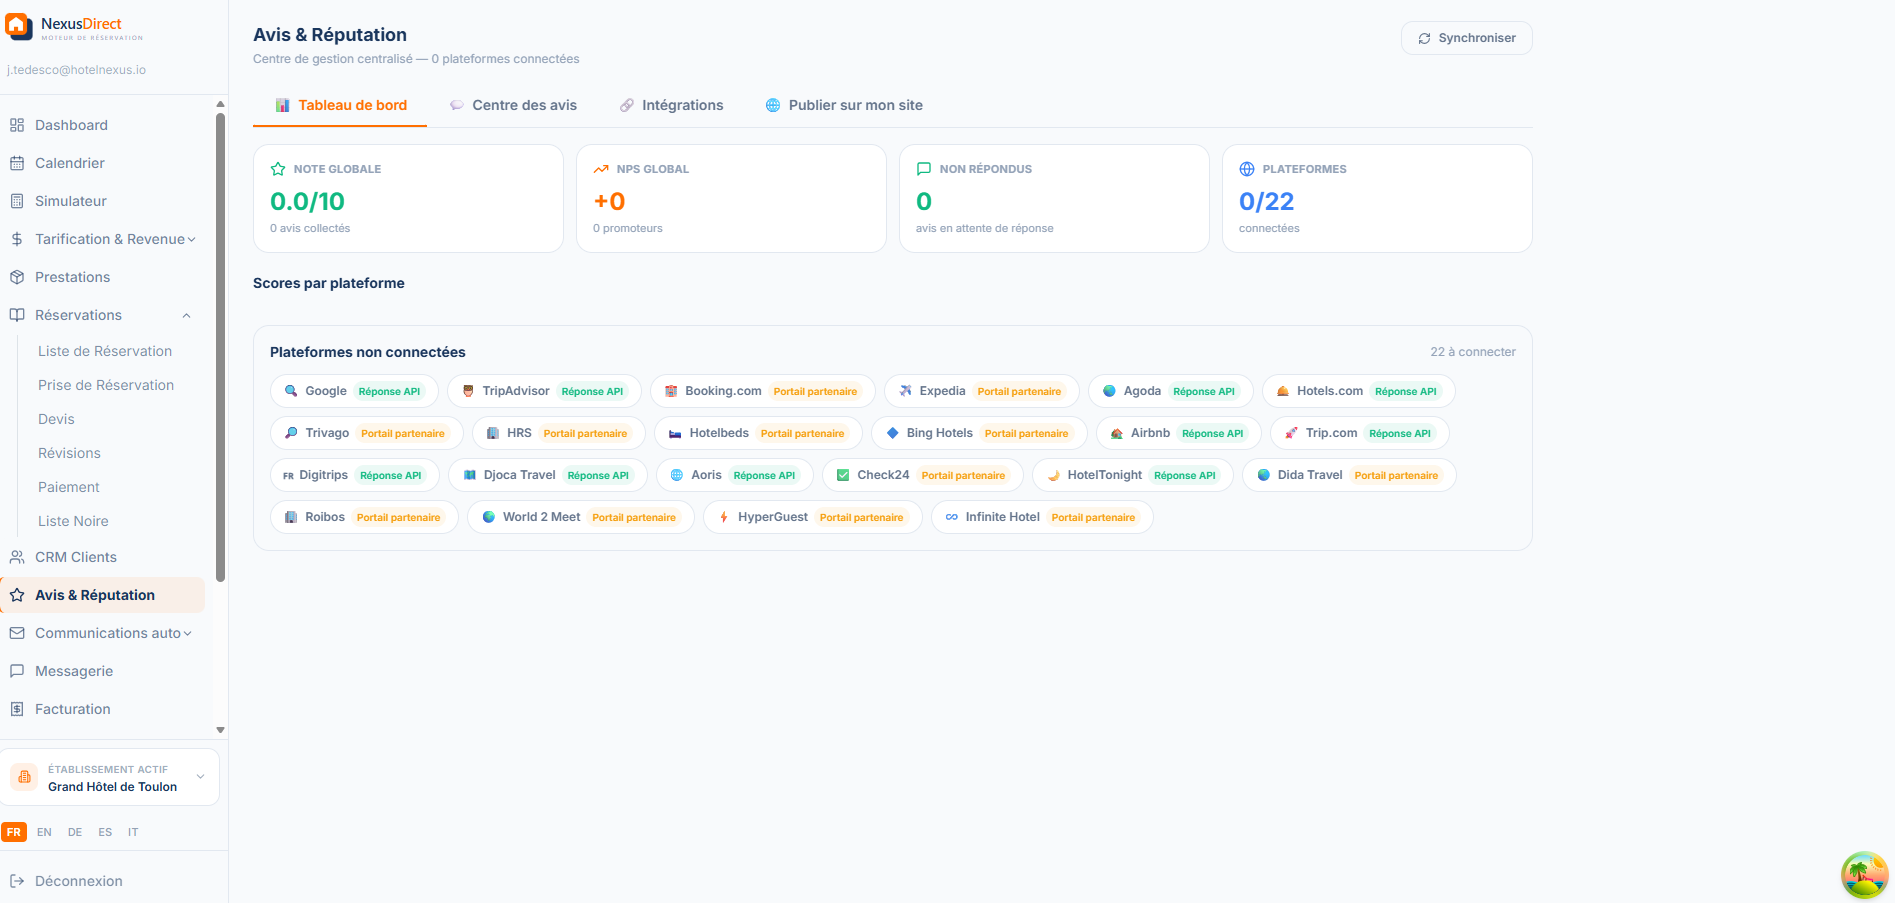Click the HyperGuest platform chip

812,517
